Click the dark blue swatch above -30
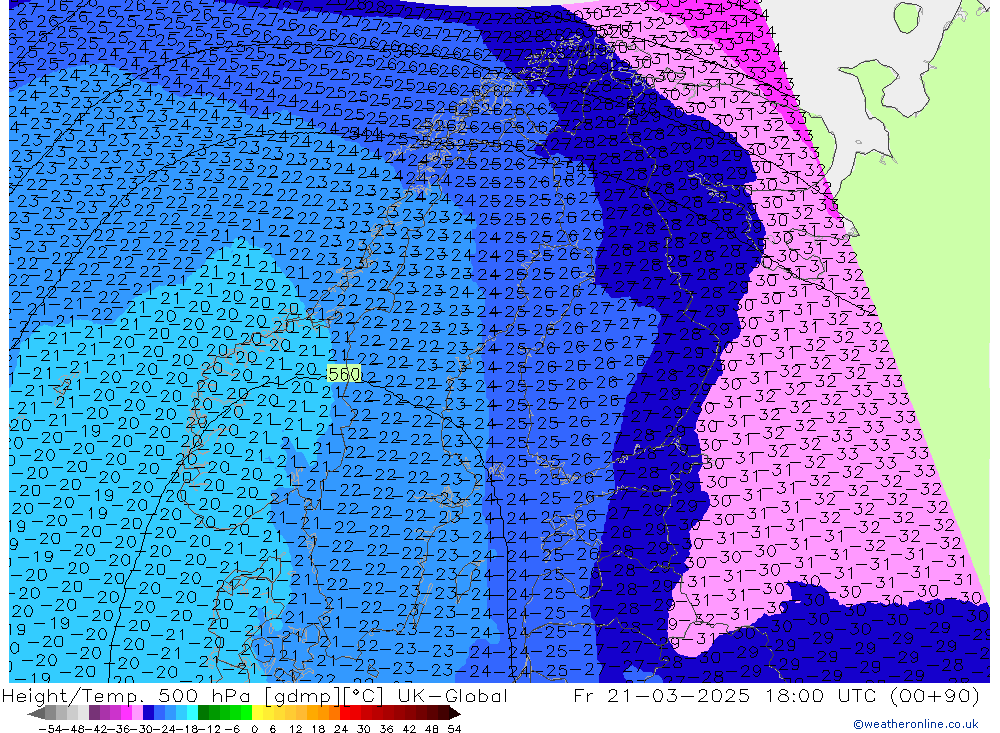Screen dimensions: 1000x733 [148, 713]
